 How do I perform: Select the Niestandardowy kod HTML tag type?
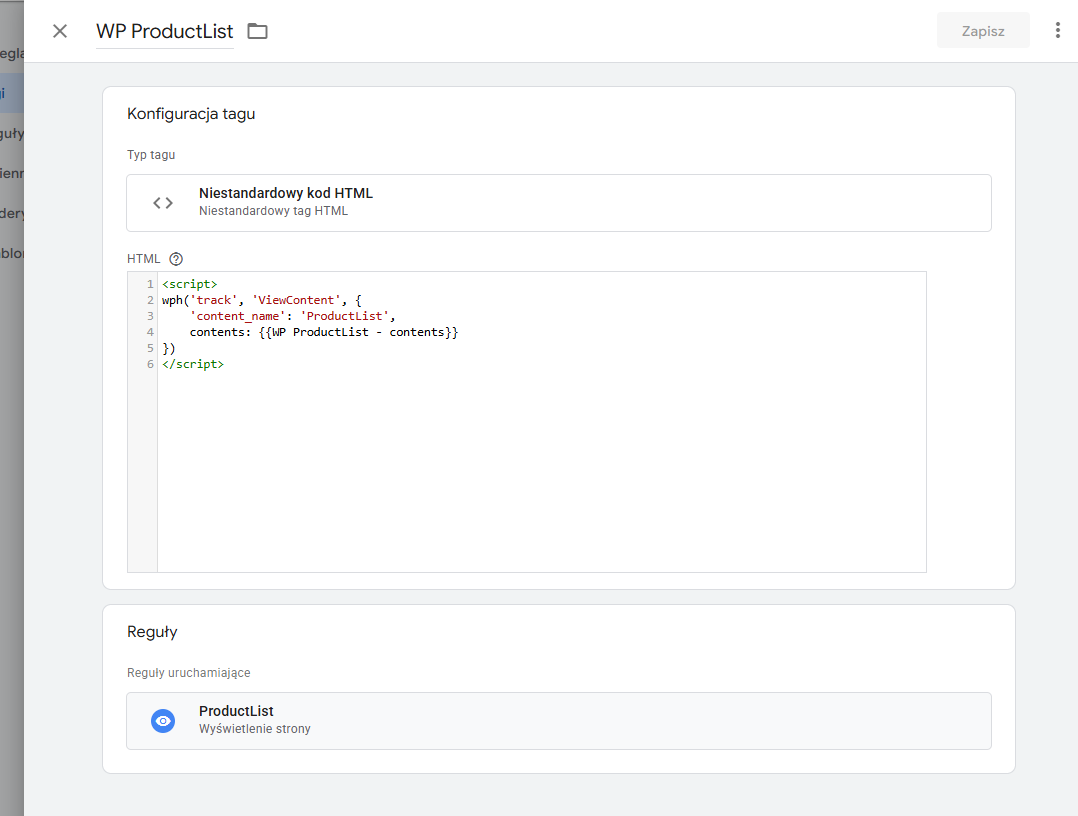558,203
